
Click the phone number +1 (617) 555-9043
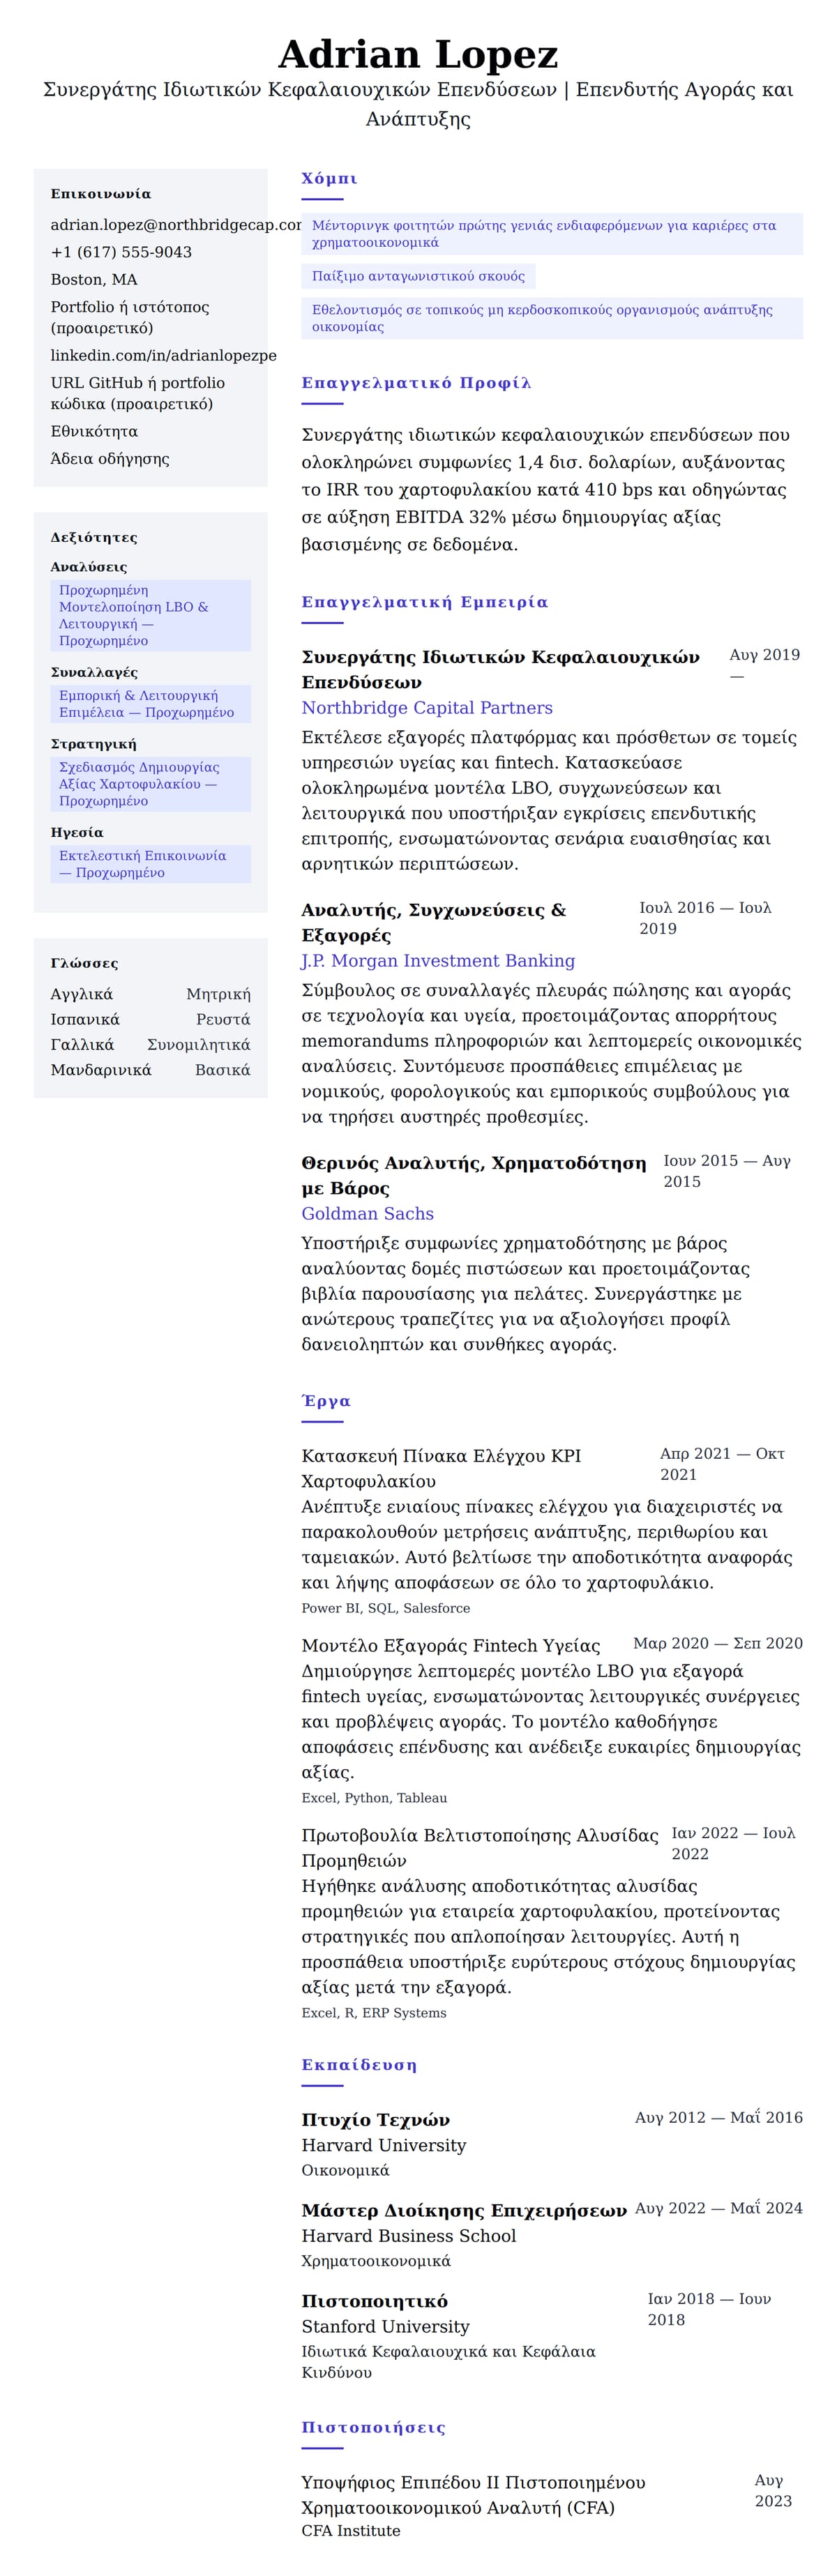[x=121, y=252]
